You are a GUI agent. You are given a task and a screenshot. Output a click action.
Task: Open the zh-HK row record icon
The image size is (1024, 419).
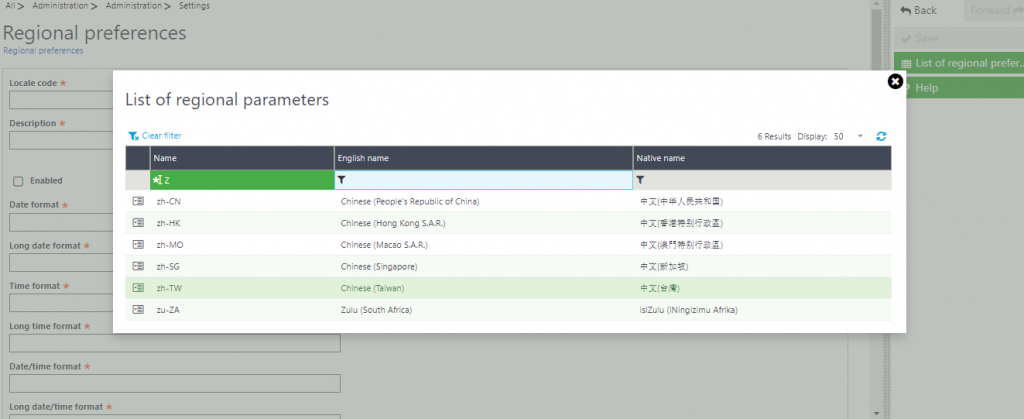coord(138,223)
